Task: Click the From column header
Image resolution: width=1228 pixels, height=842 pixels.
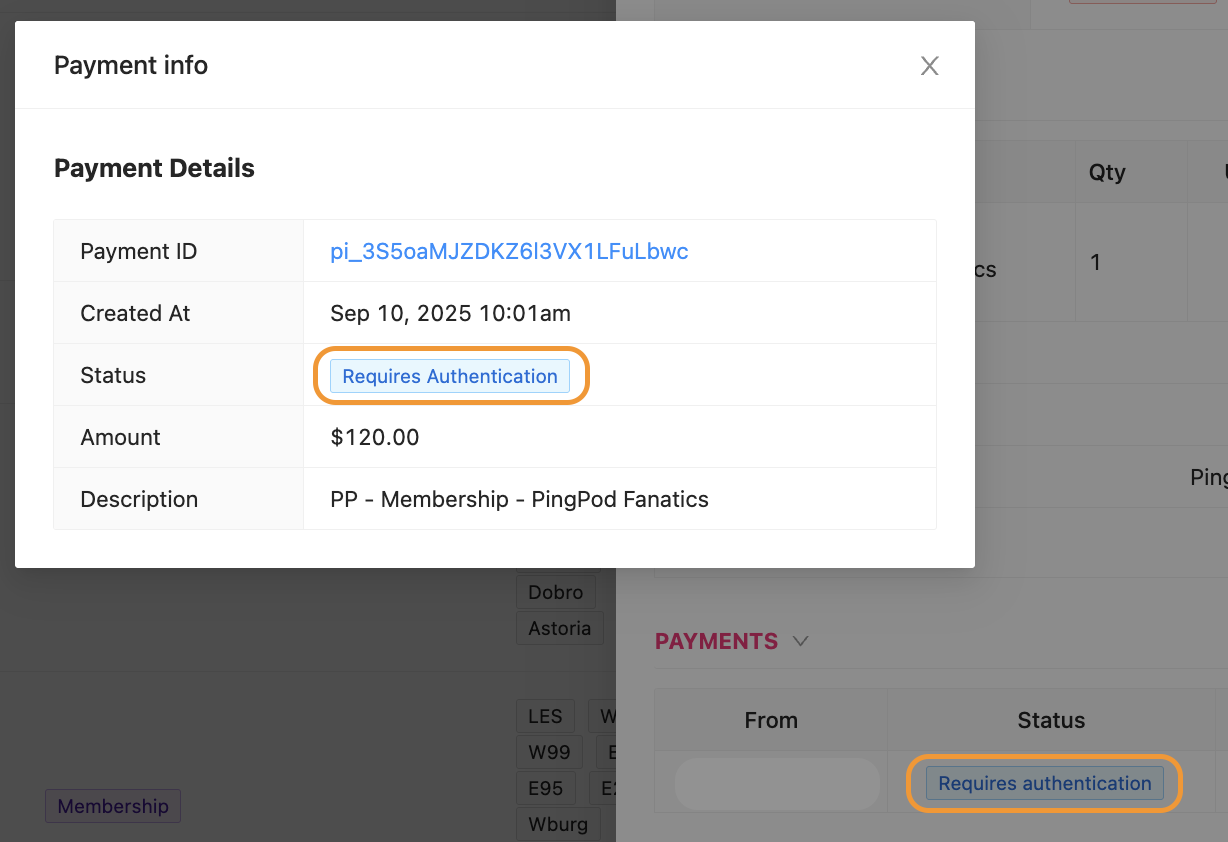Action: (771, 720)
